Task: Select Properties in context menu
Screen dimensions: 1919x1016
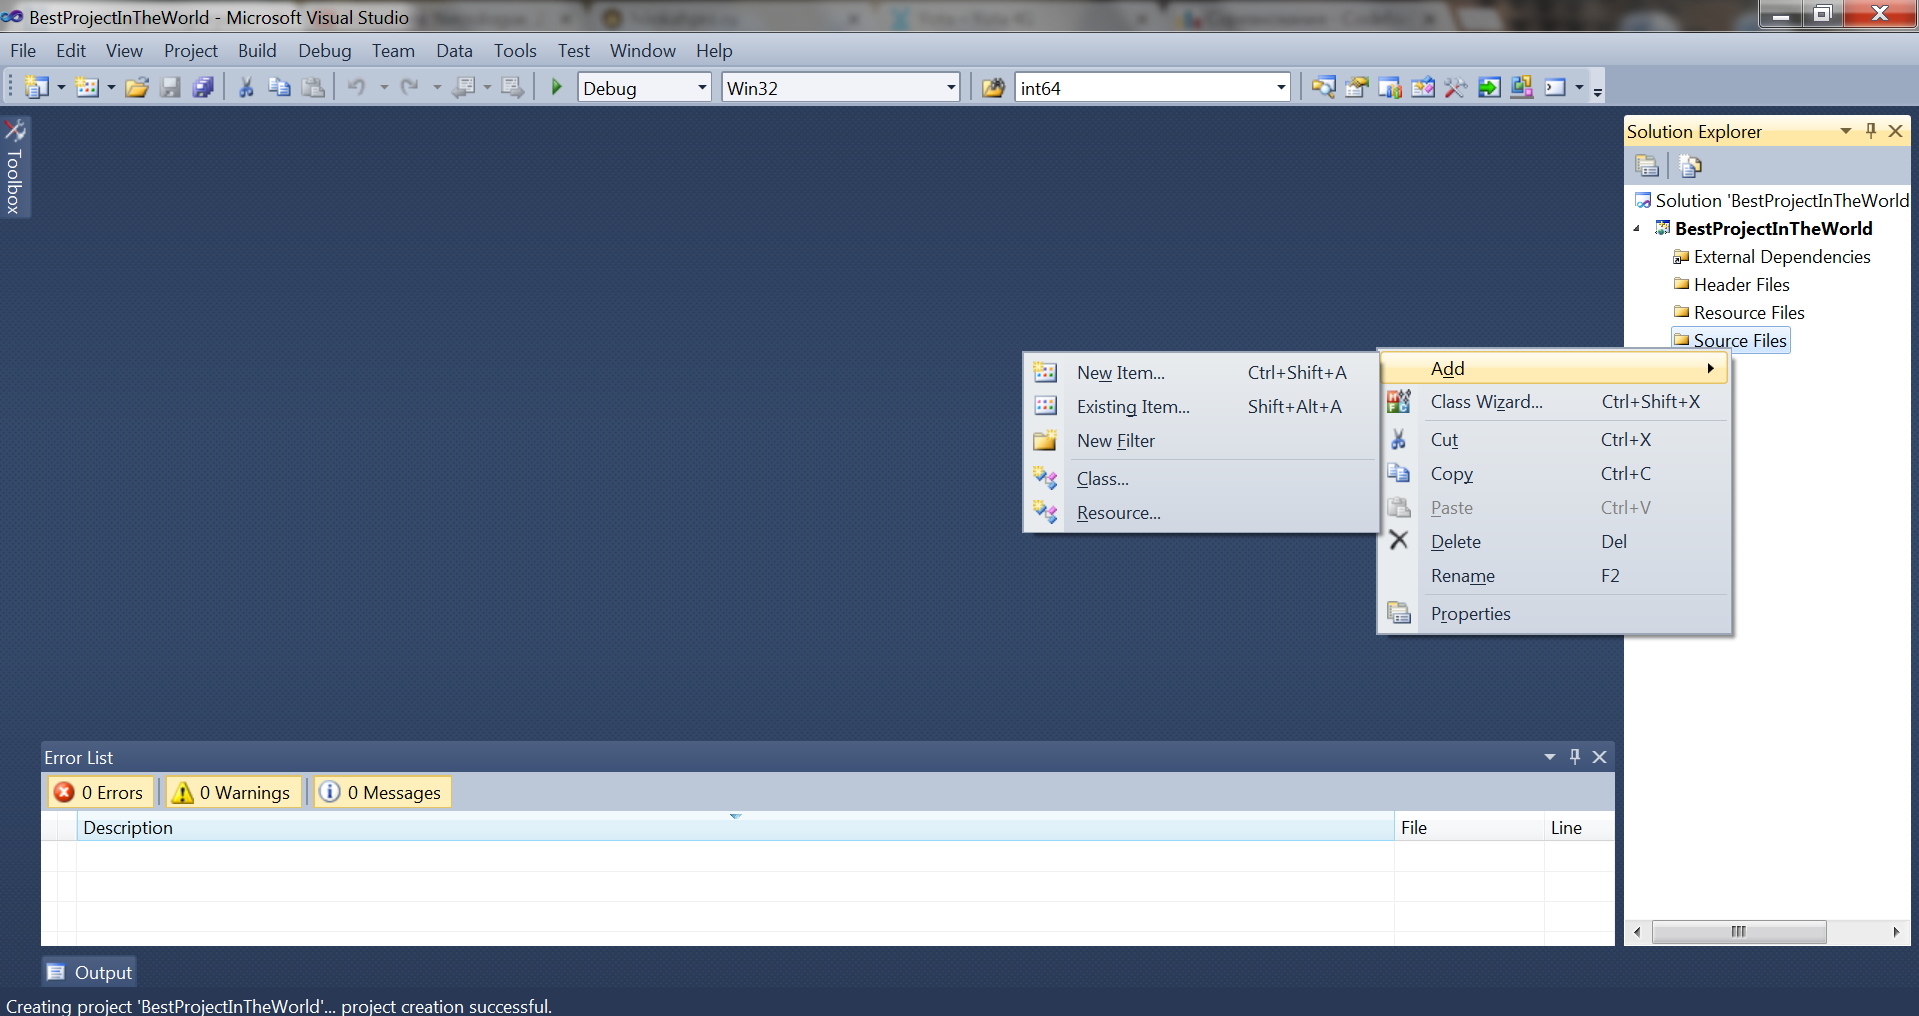Action: coord(1555,614)
